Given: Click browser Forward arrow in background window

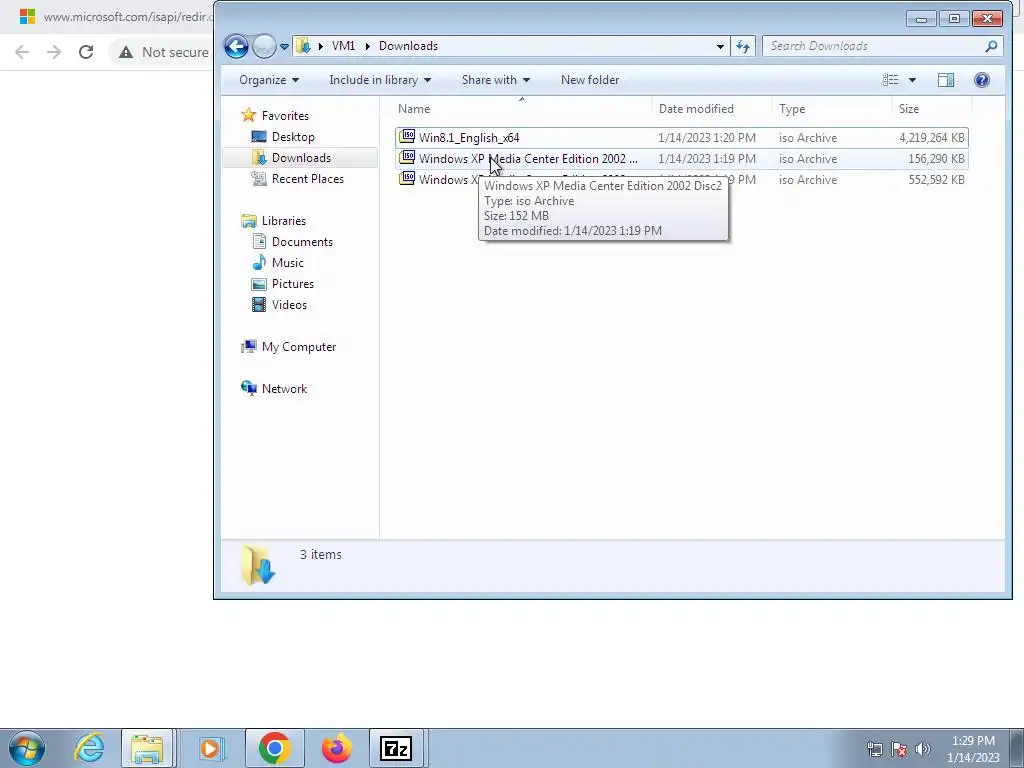Looking at the screenshot, I should coord(54,52).
